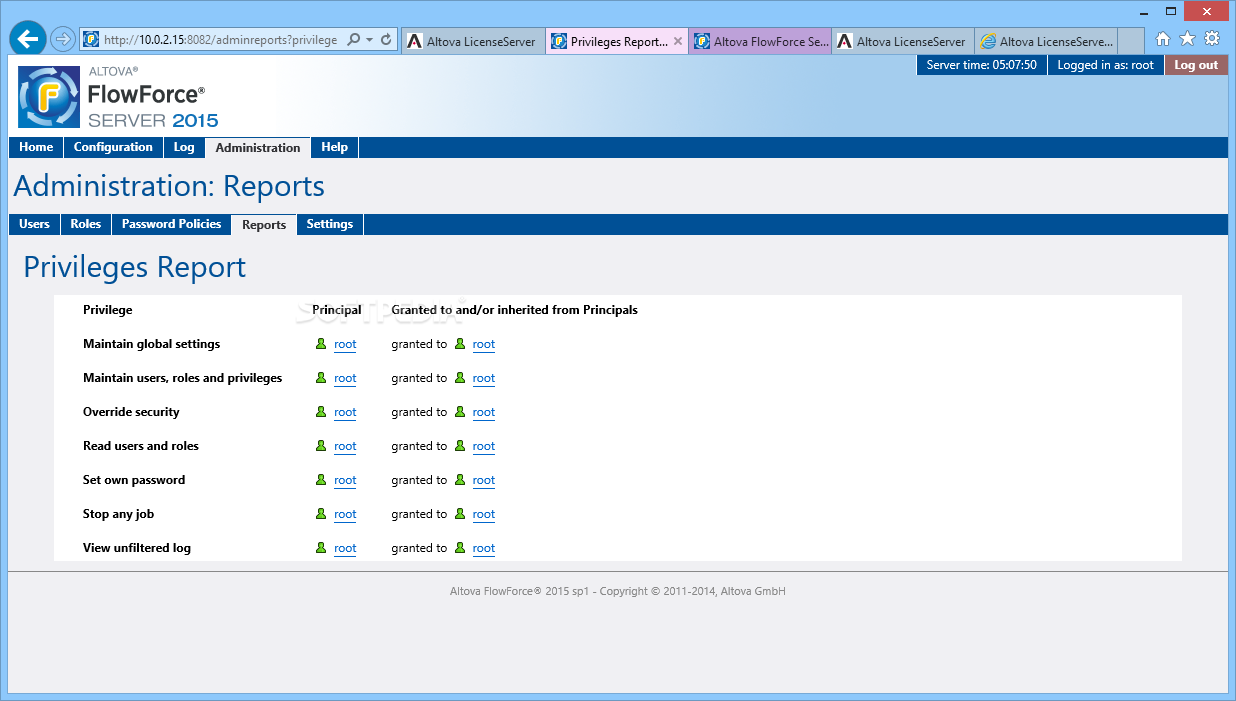The width and height of the screenshot is (1236, 701).
Task: Open the address bar dropdown arrow
Action: point(369,40)
